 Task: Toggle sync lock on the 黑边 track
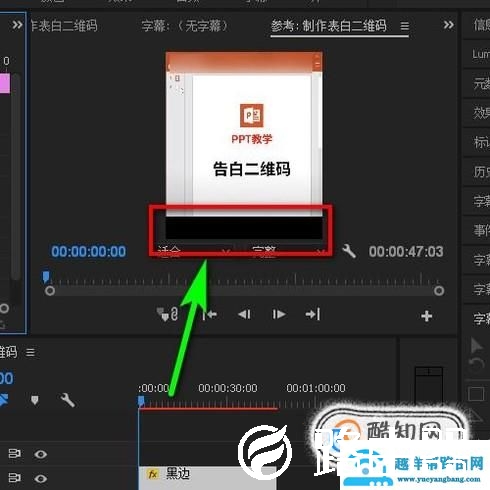14,478
